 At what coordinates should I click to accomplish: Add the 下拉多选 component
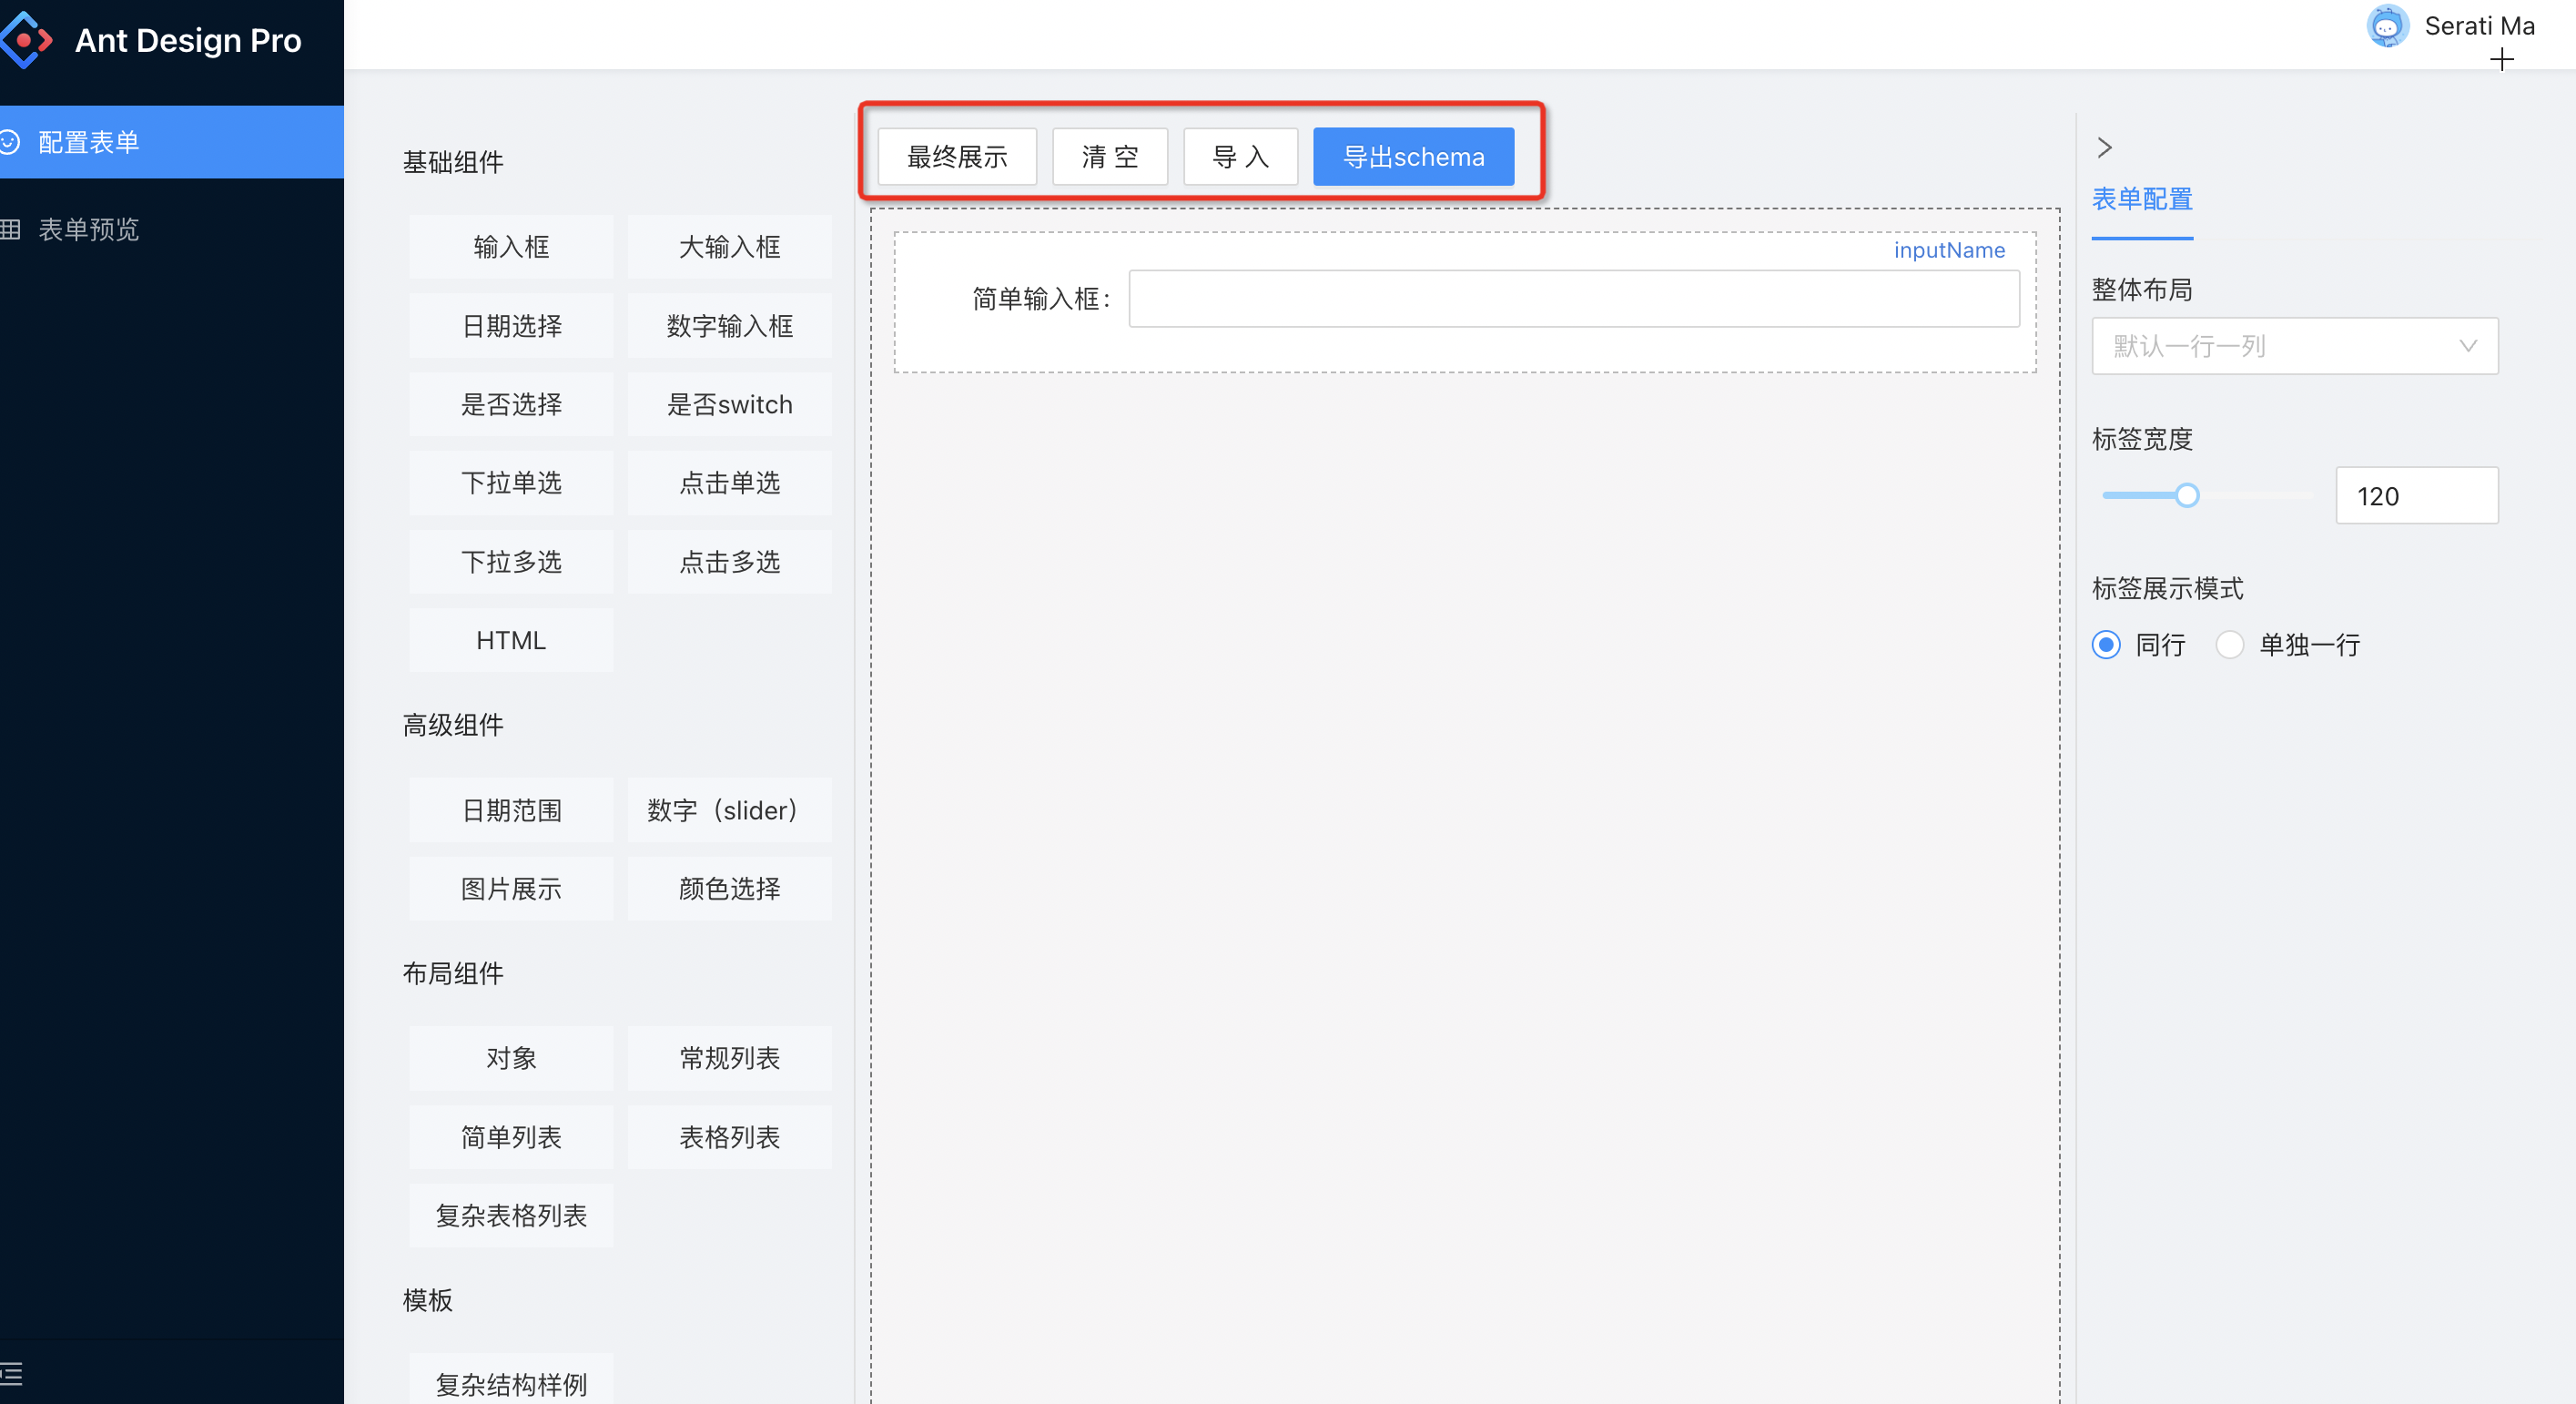pyautogui.click(x=511, y=562)
